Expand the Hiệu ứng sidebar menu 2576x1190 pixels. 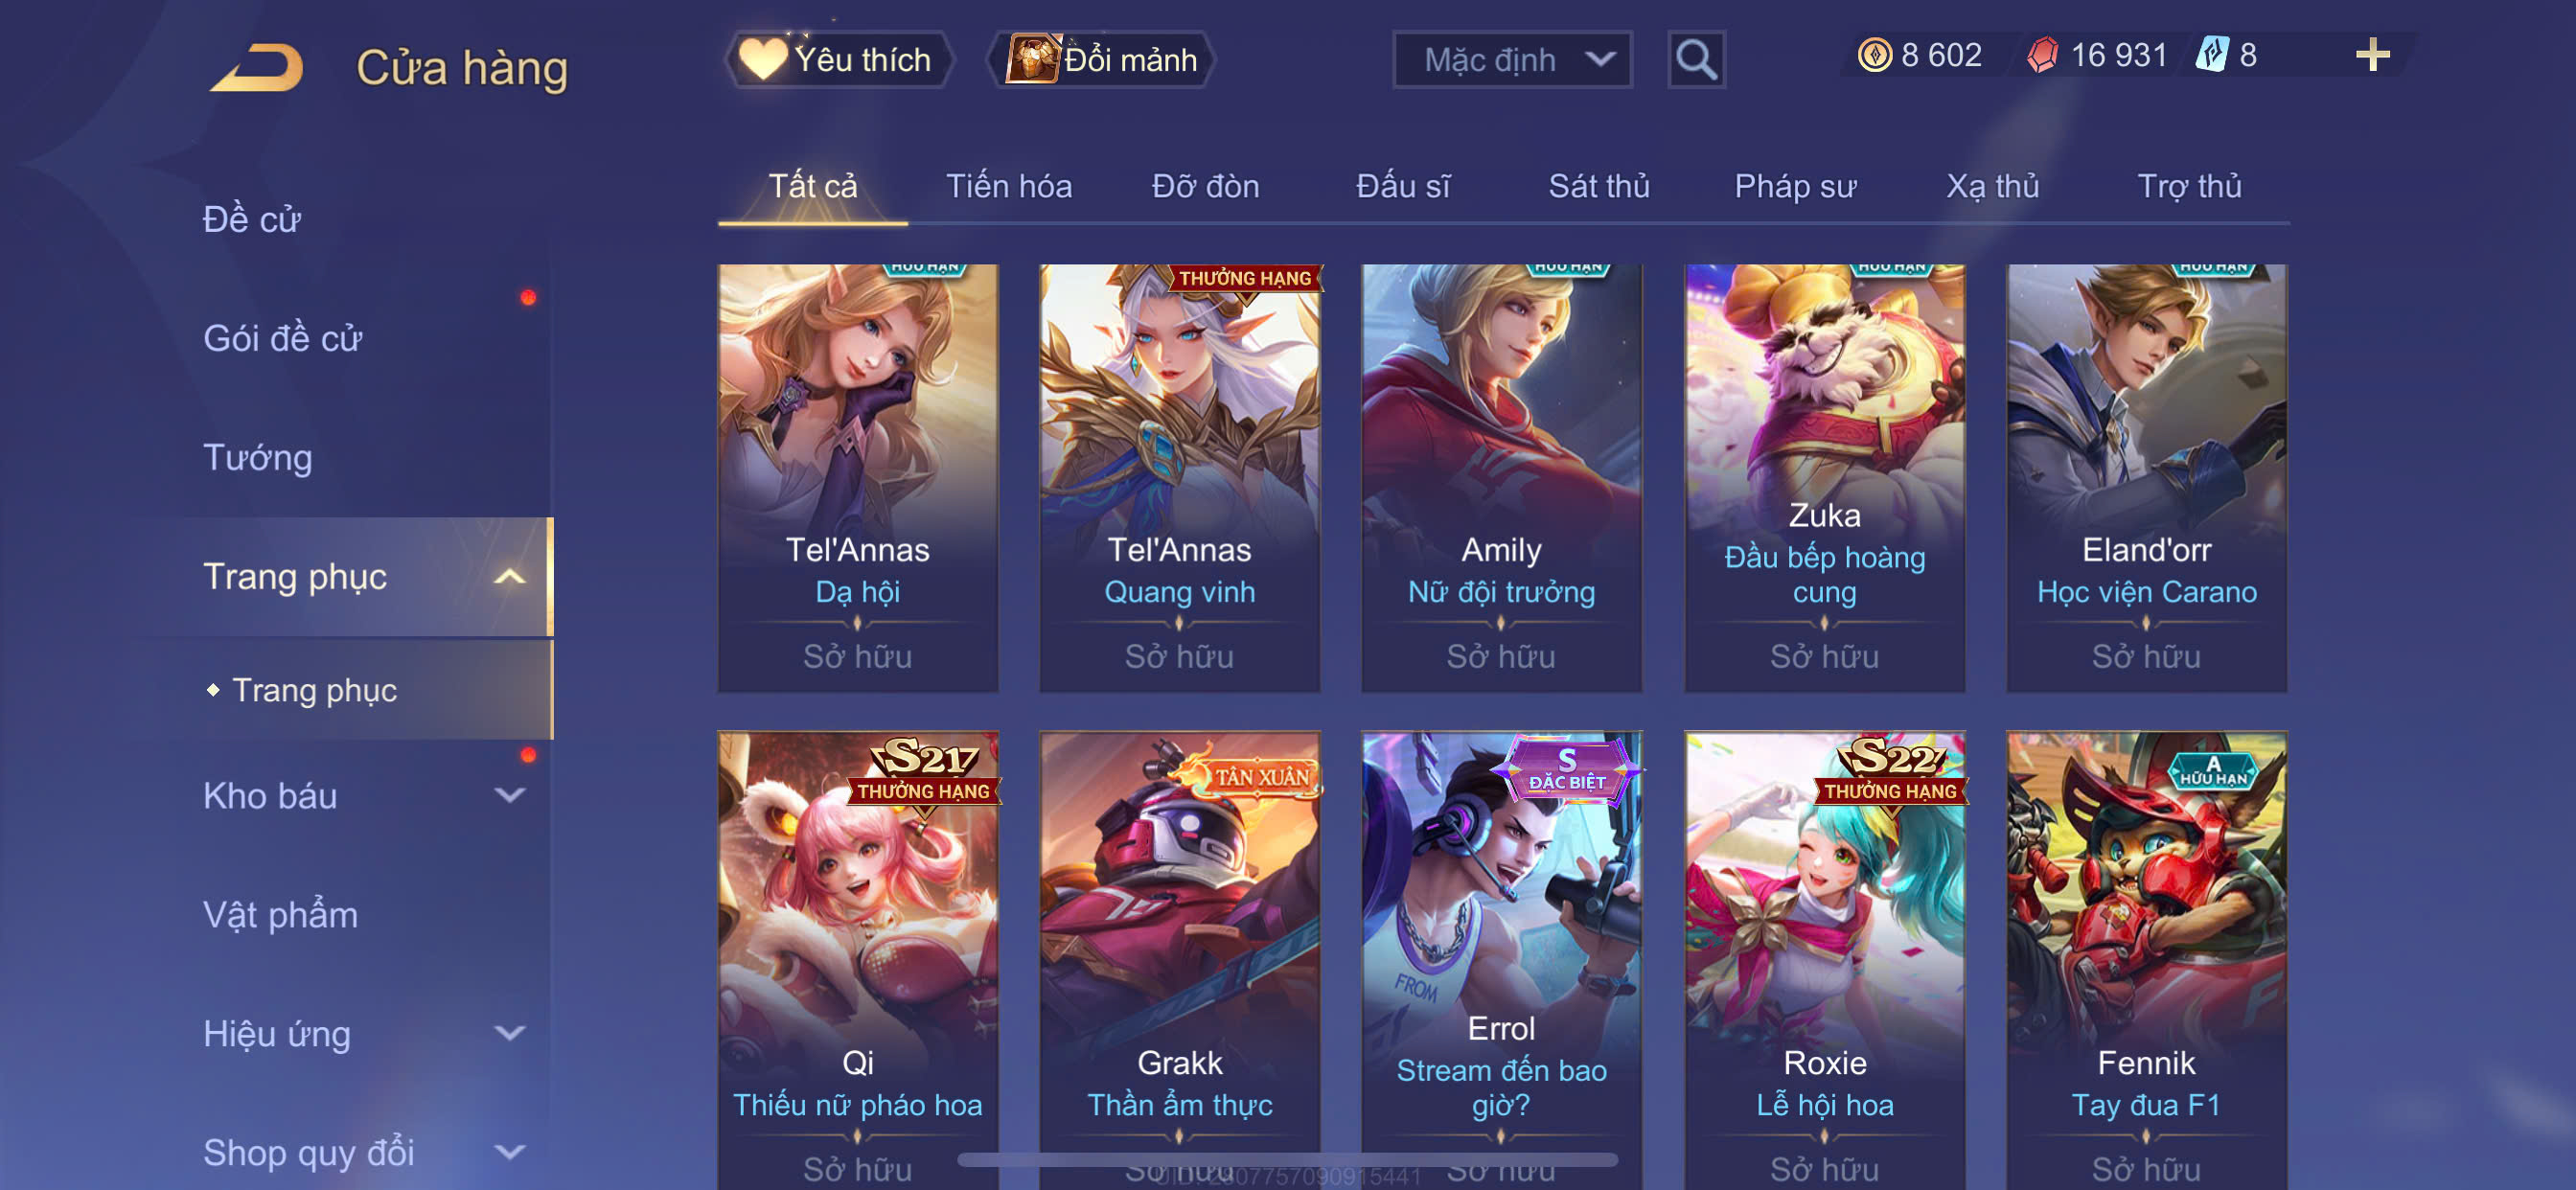pyautogui.click(x=510, y=1033)
